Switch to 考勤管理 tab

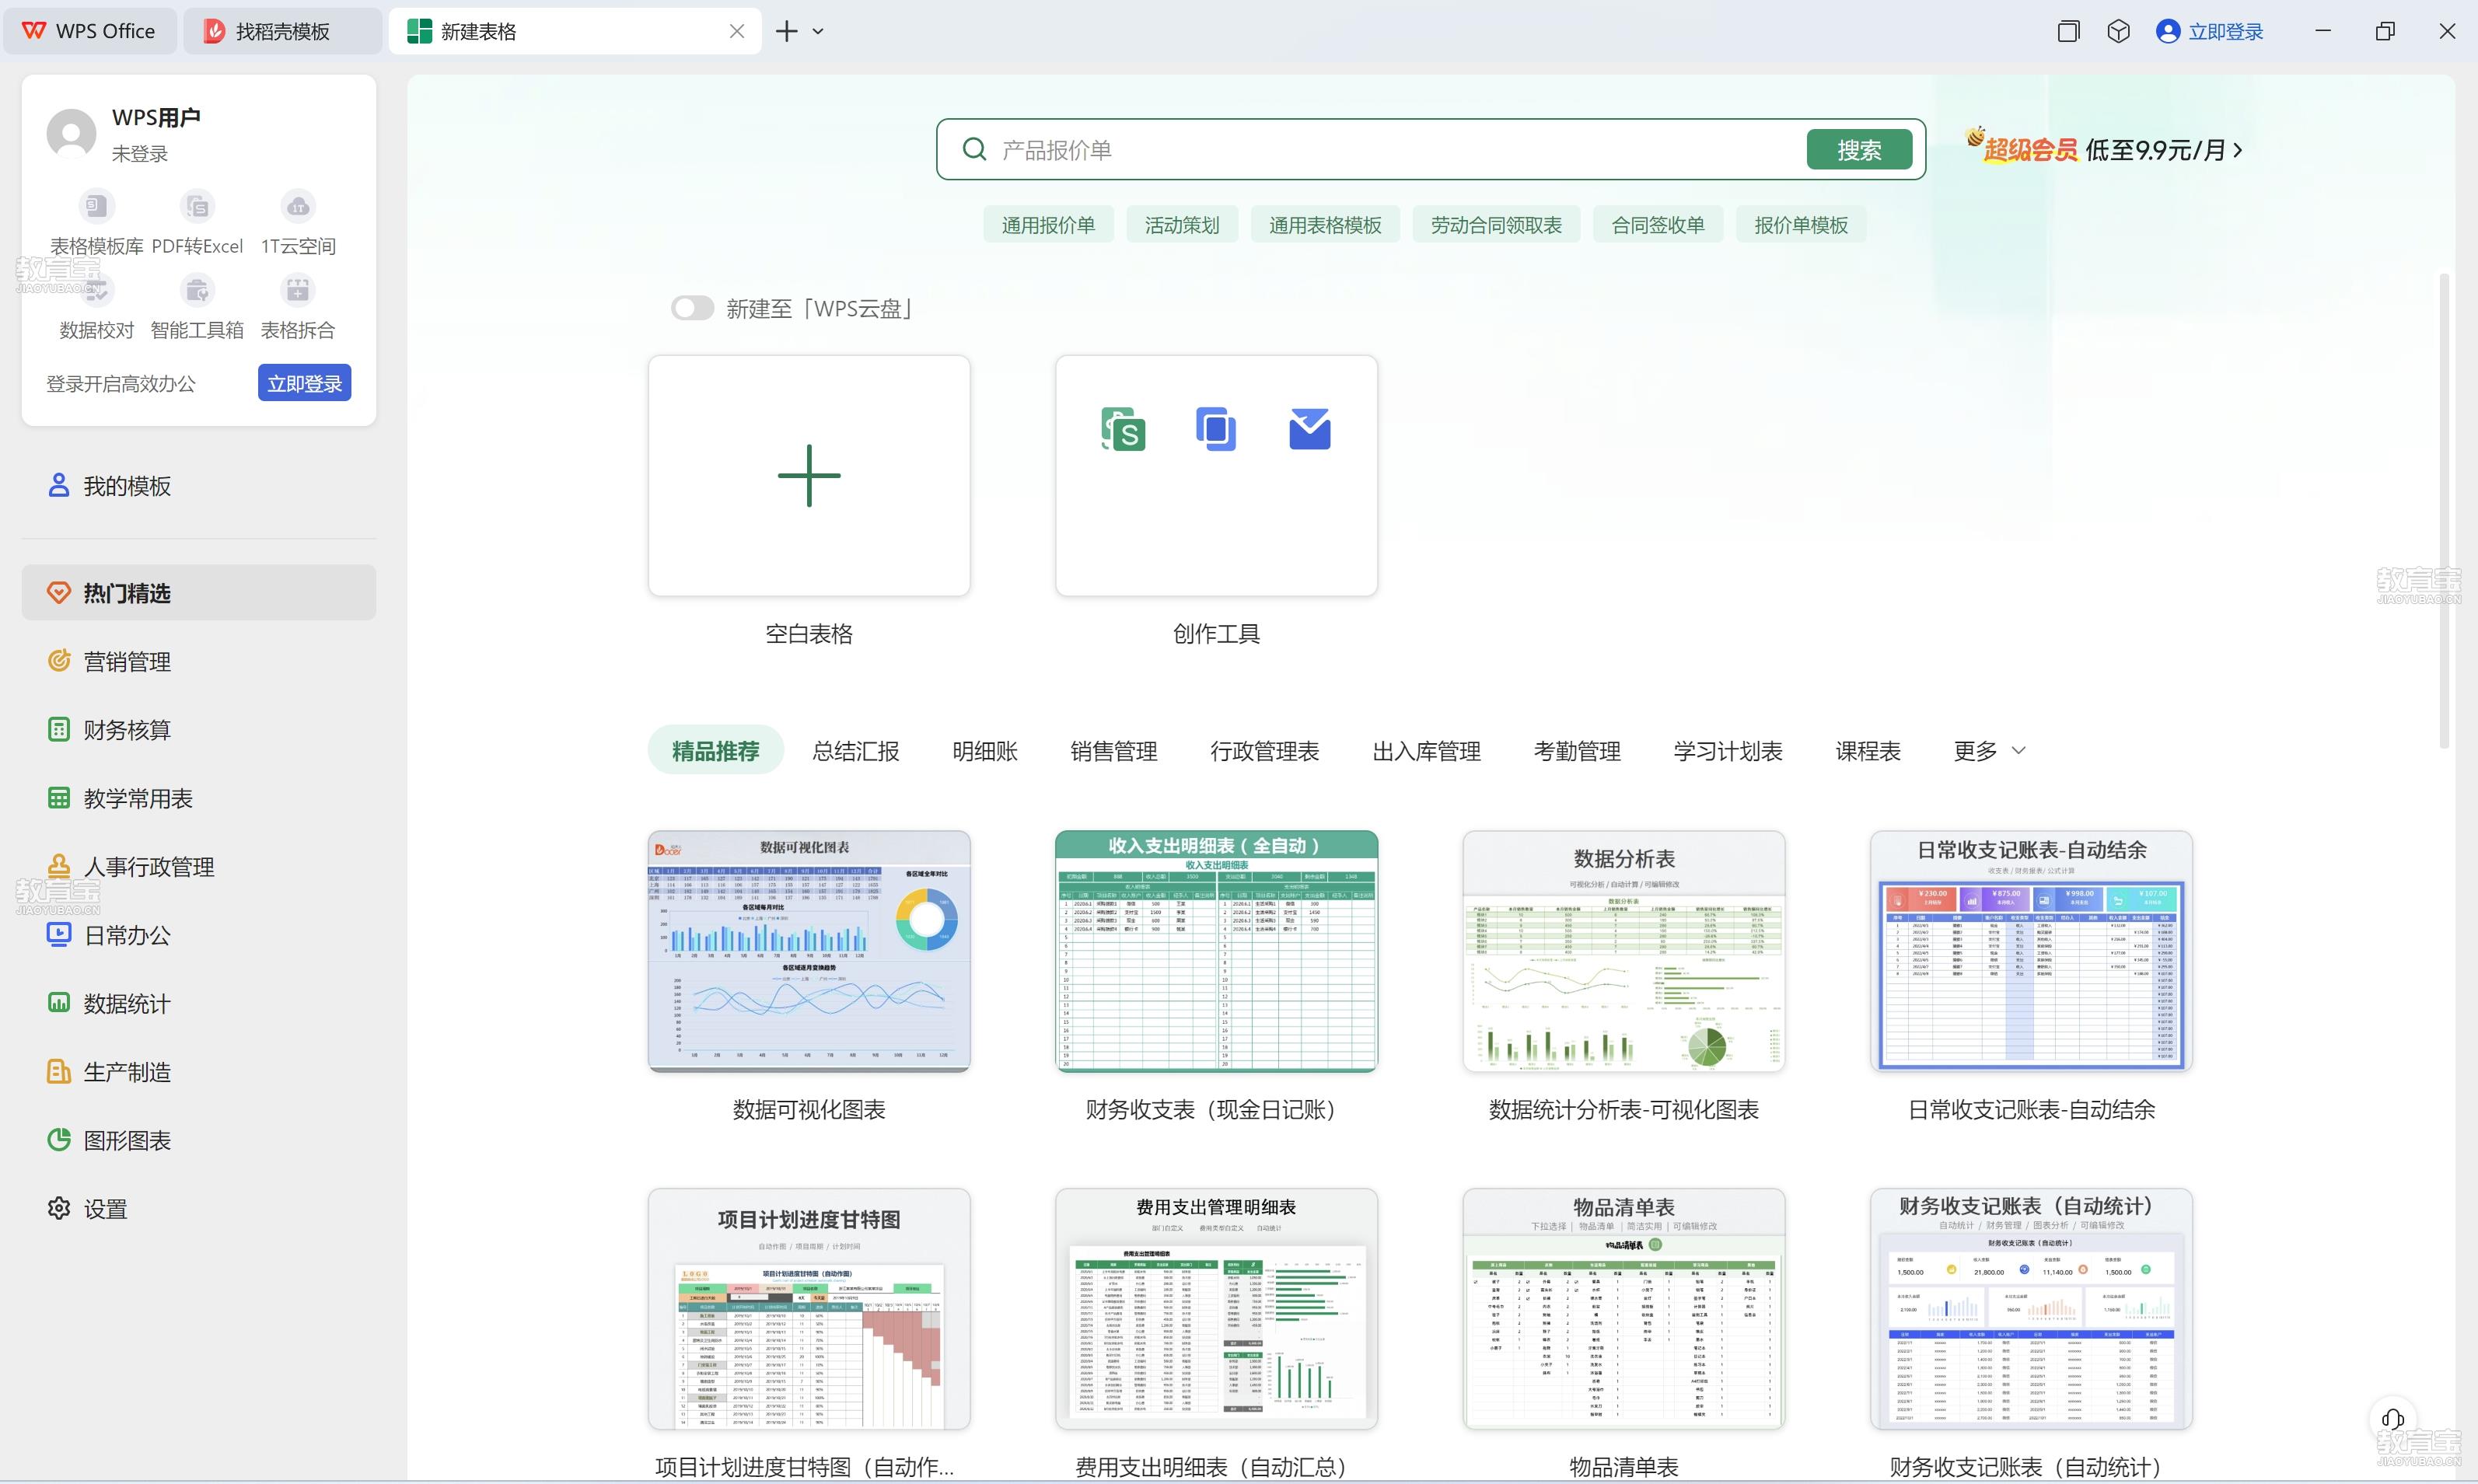pyautogui.click(x=1578, y=751)
